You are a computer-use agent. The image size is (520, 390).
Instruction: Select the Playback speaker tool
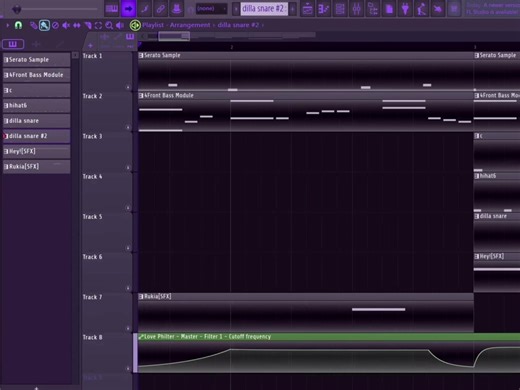point(120,25)
